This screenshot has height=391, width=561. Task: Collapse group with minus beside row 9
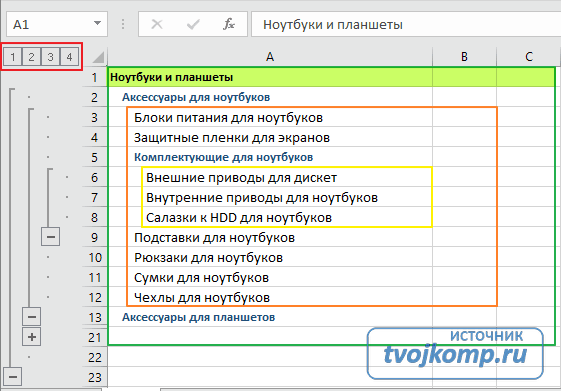(x=50, y=236)
